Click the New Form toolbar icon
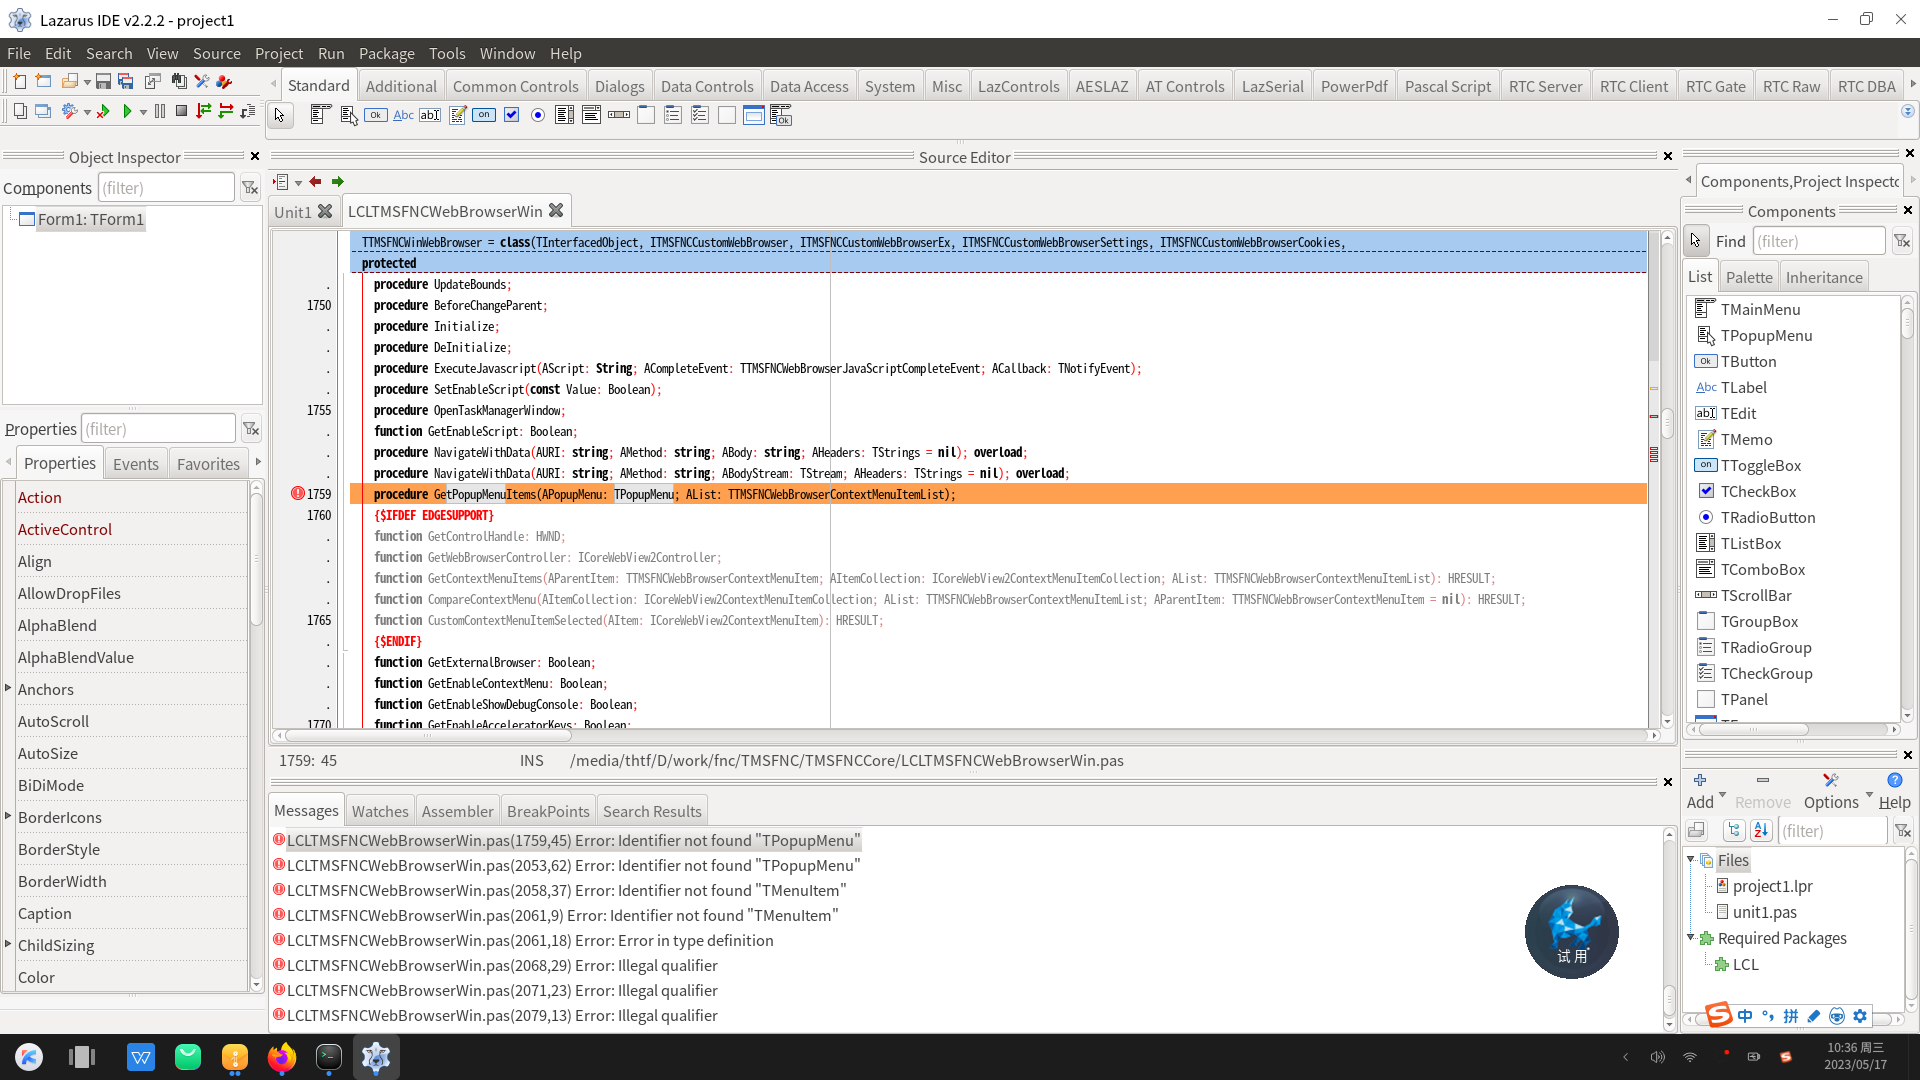 click(43, 82)
